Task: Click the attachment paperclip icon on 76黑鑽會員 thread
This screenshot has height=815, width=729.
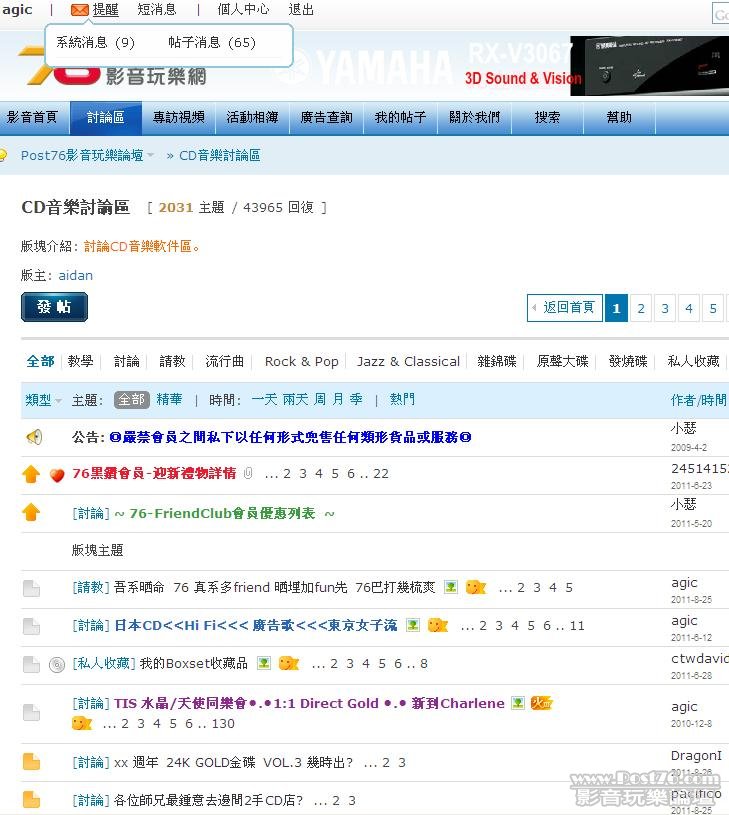Action: pyautogui.click(x=248, y=473)
